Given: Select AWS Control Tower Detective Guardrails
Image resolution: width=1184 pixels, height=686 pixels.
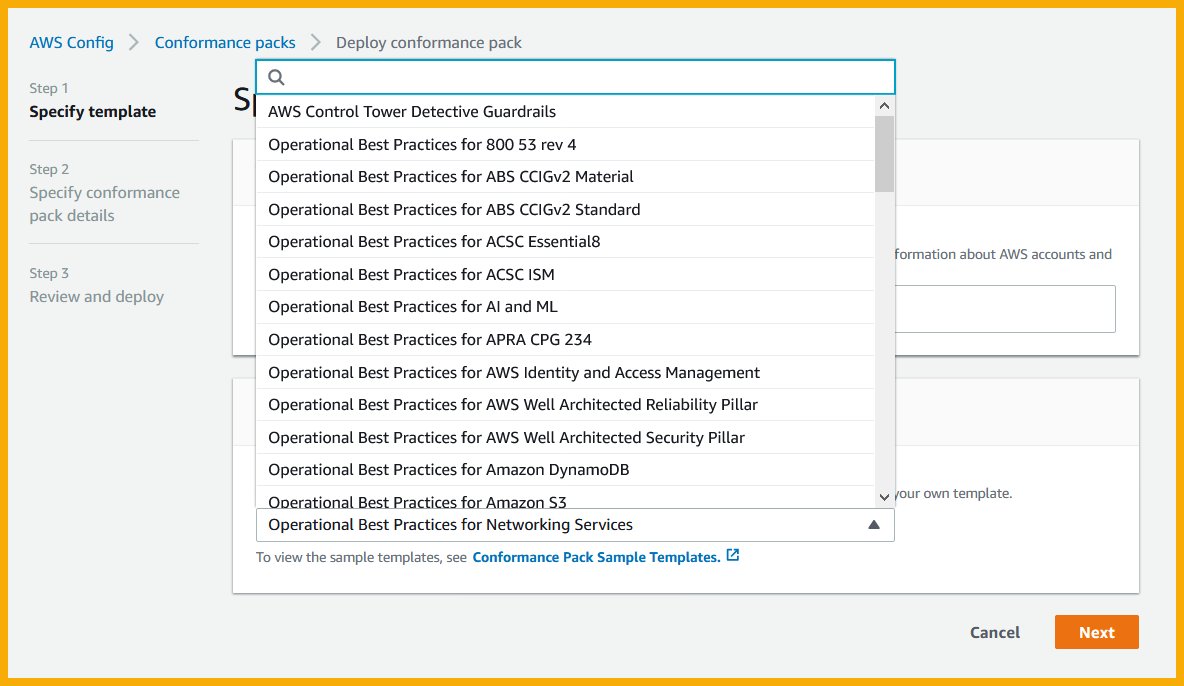Looking at the screenshot, I should 565,112.
